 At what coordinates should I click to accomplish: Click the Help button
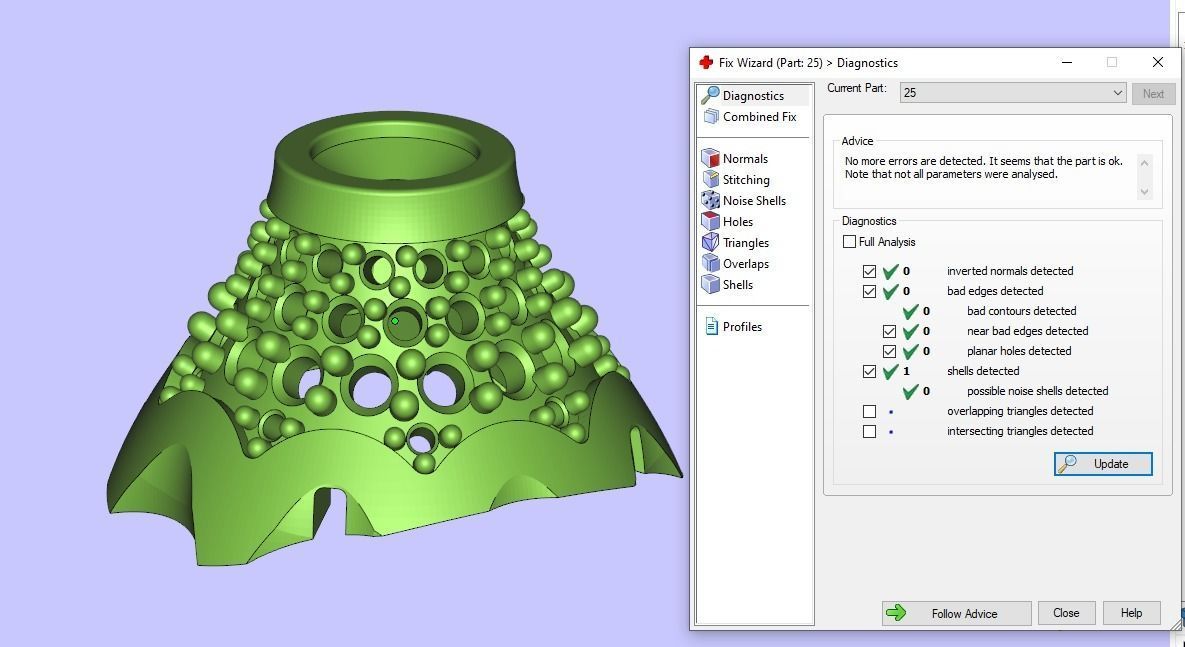[x=1131, y=613]
